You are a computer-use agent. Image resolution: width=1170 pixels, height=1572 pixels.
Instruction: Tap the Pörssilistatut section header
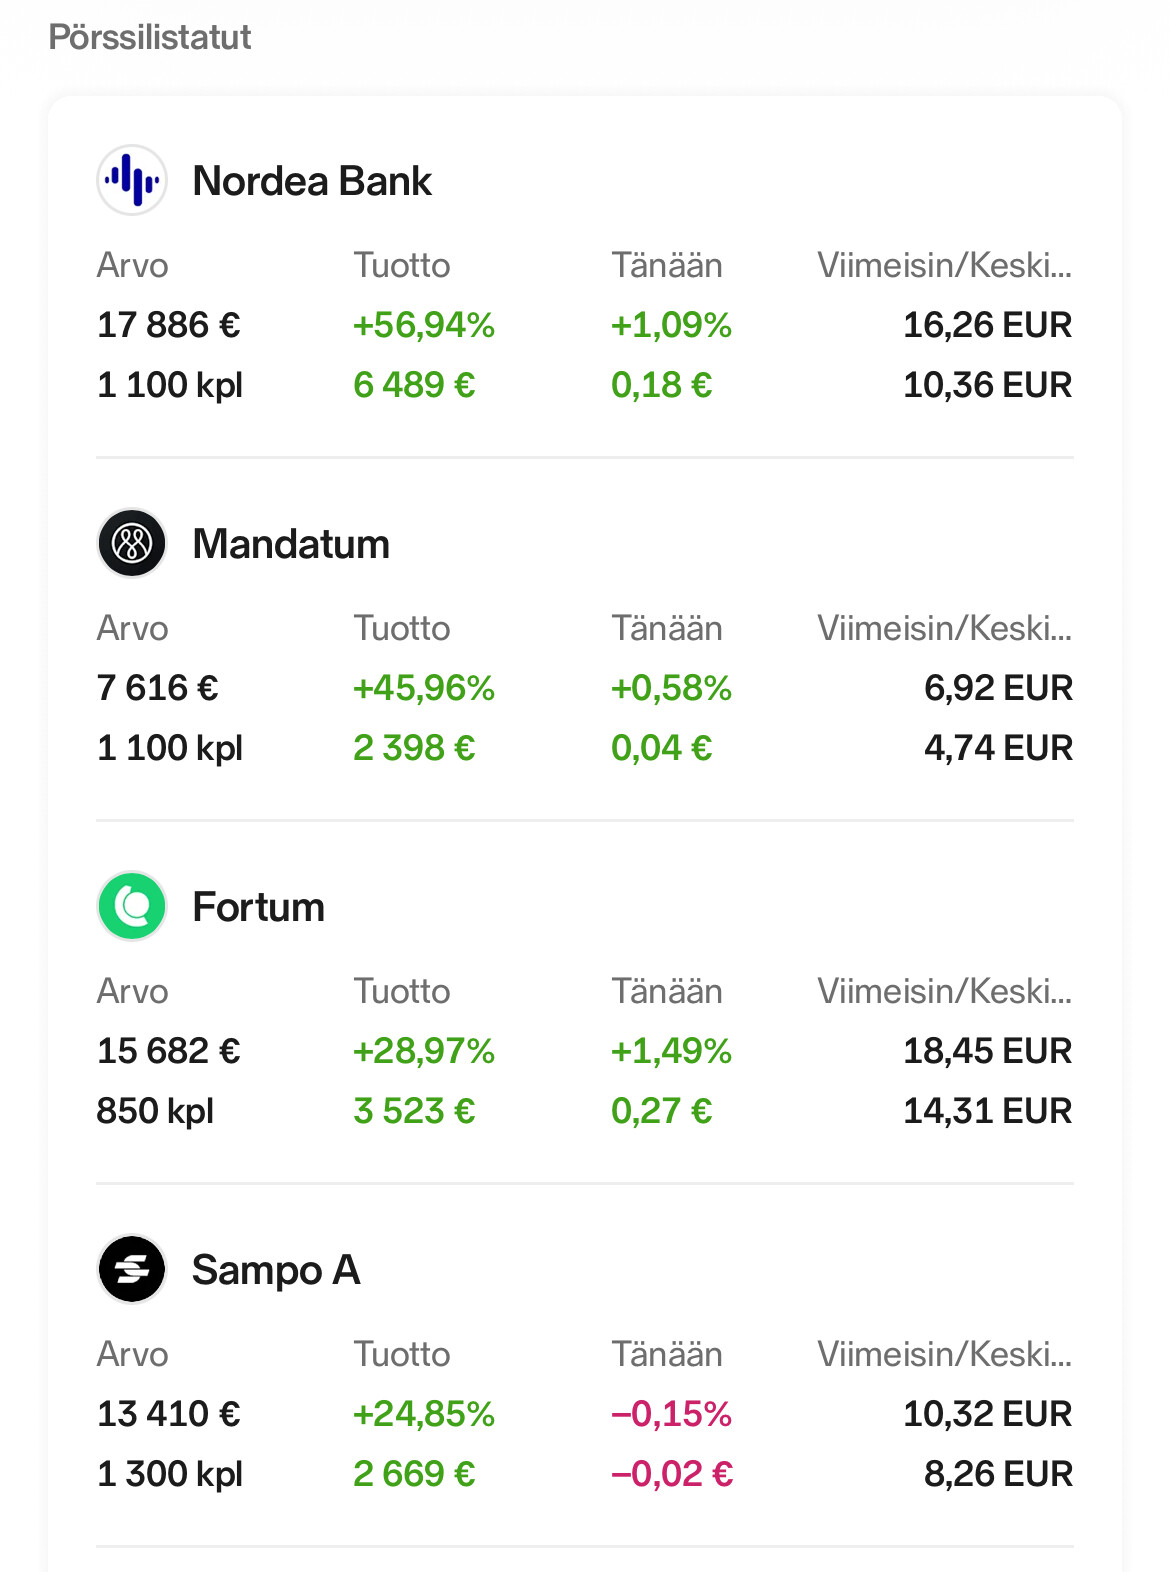pos(150,38)
